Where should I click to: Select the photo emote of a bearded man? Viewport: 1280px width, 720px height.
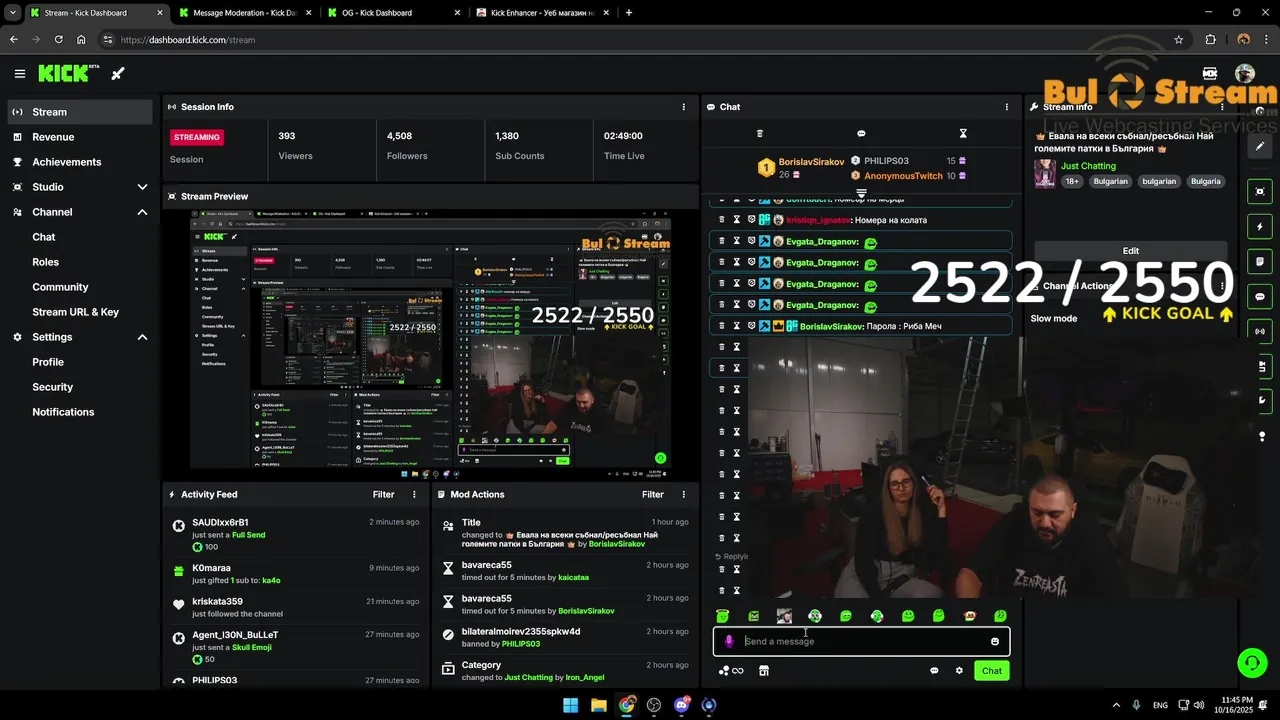(x=784, y=616)
